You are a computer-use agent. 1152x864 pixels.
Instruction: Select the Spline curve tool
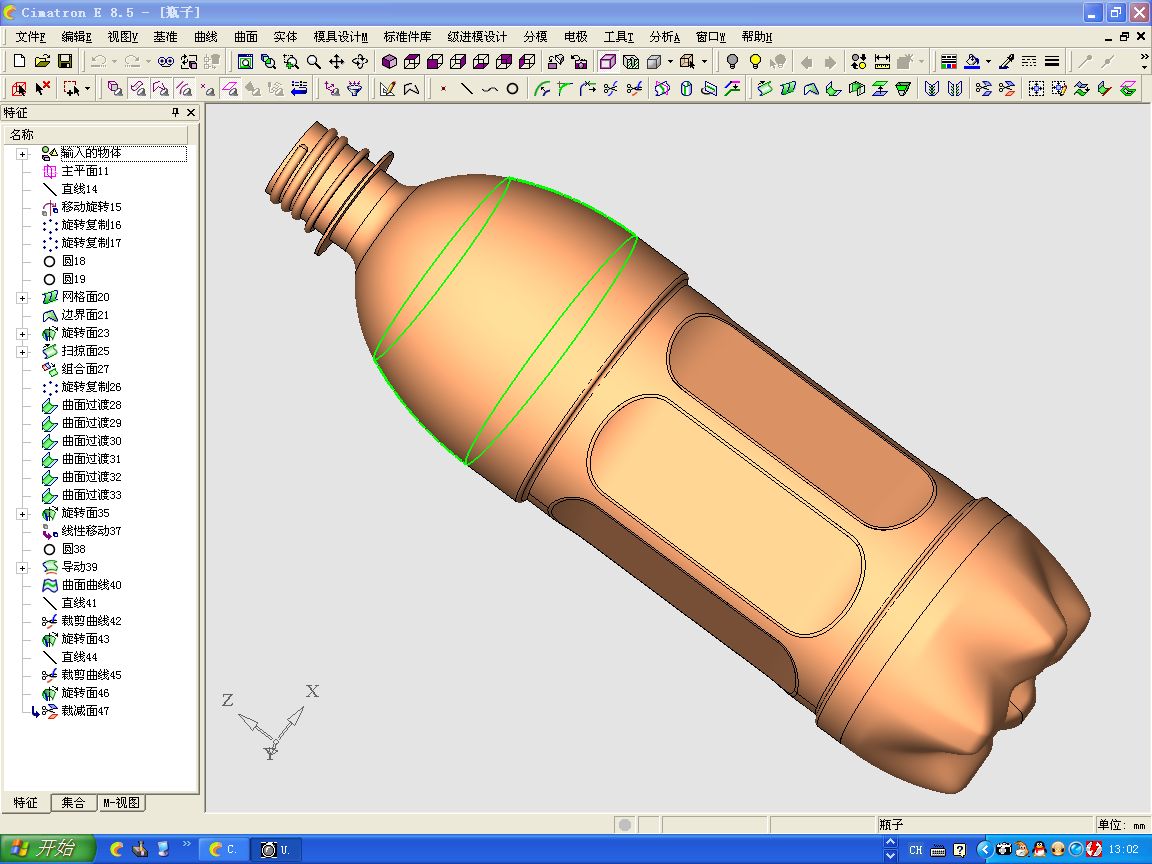click(489, 89)
